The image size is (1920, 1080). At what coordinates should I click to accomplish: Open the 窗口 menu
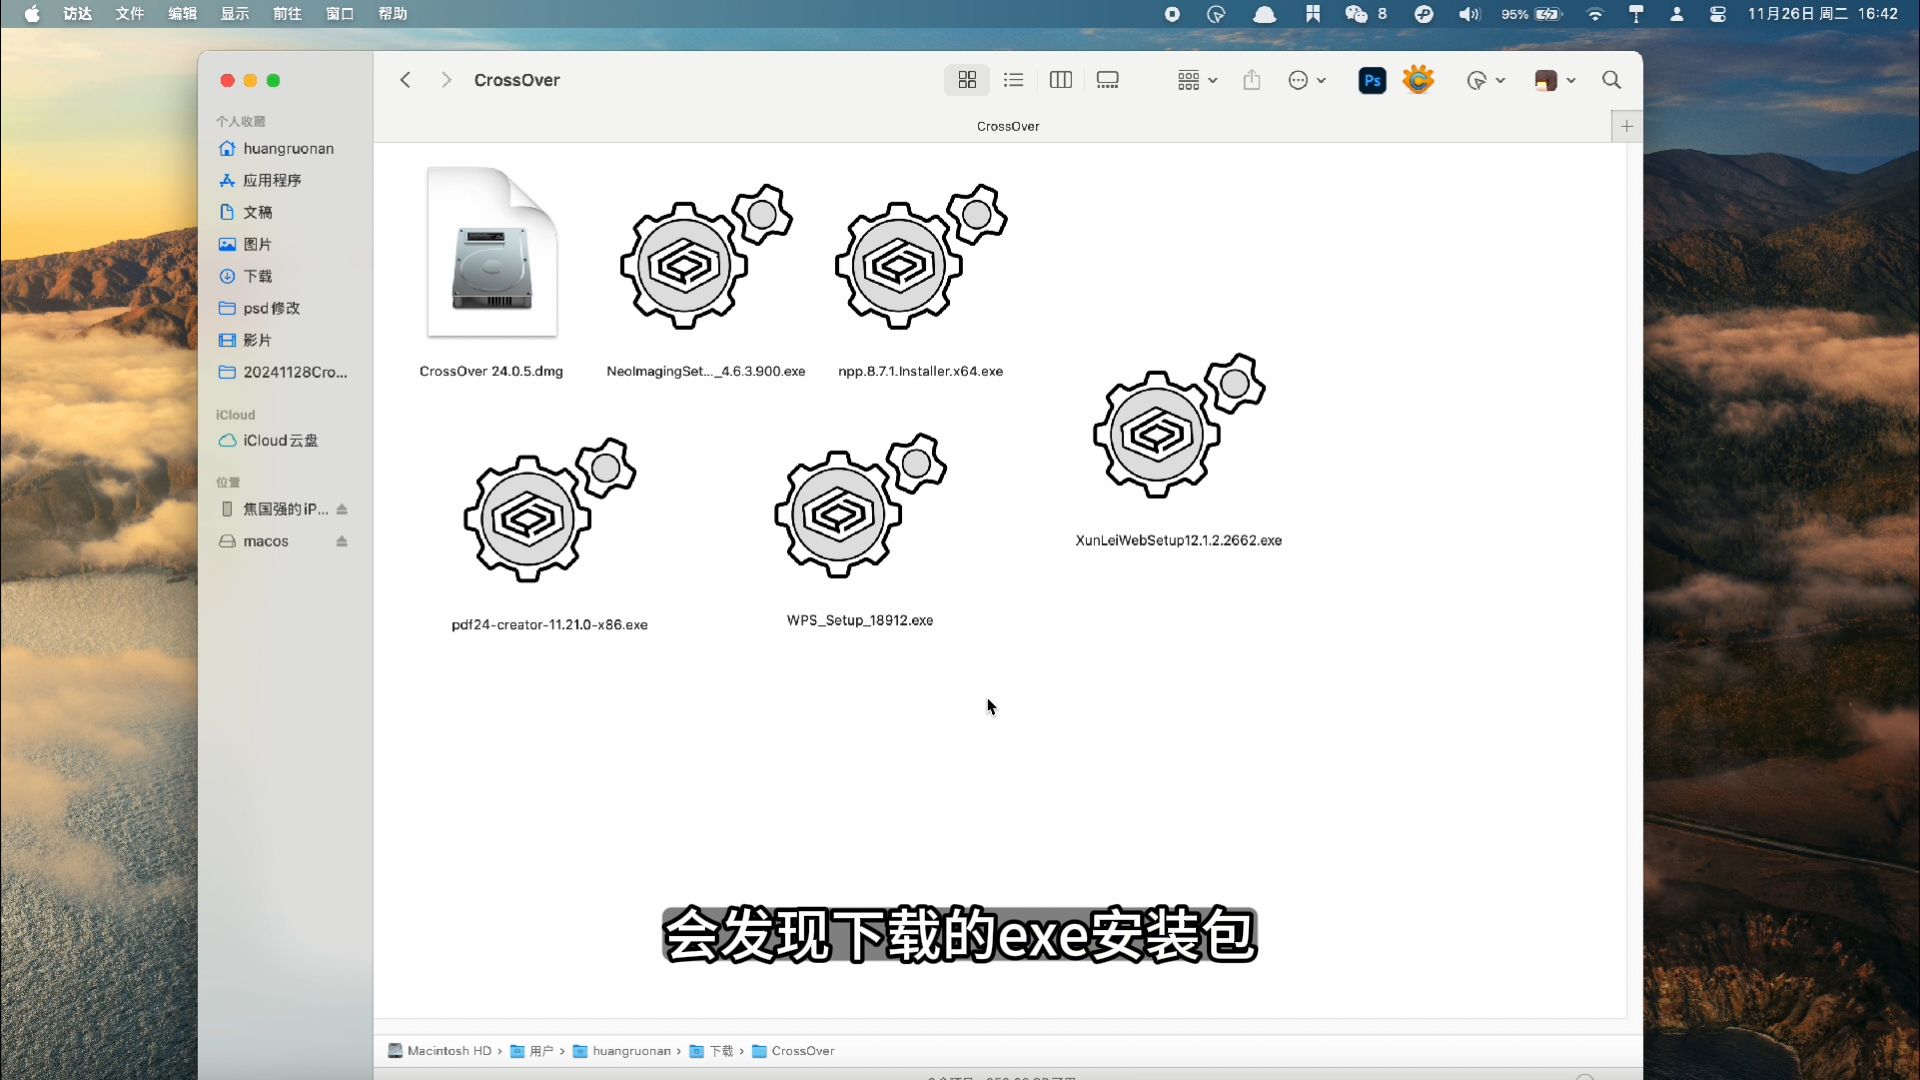click(340, 14)
